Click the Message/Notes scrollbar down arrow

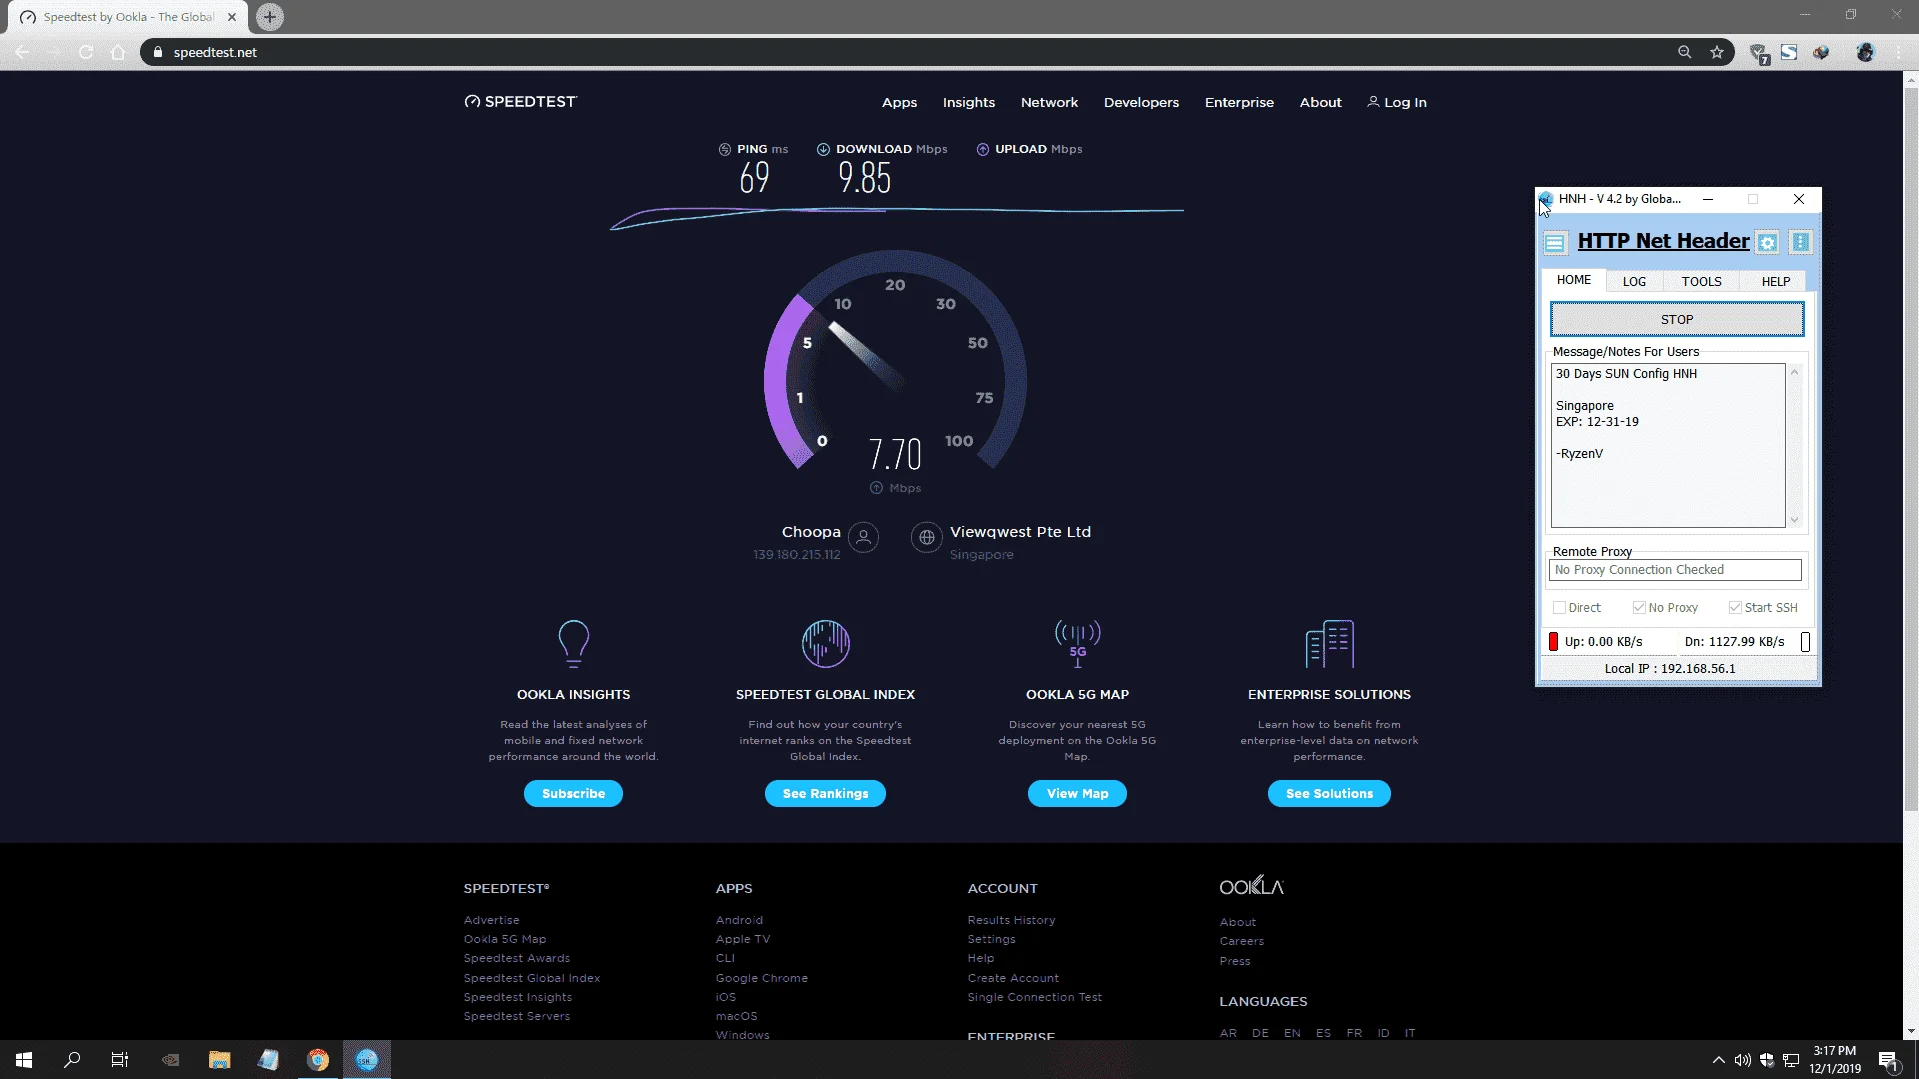(x=1794, y=520)
